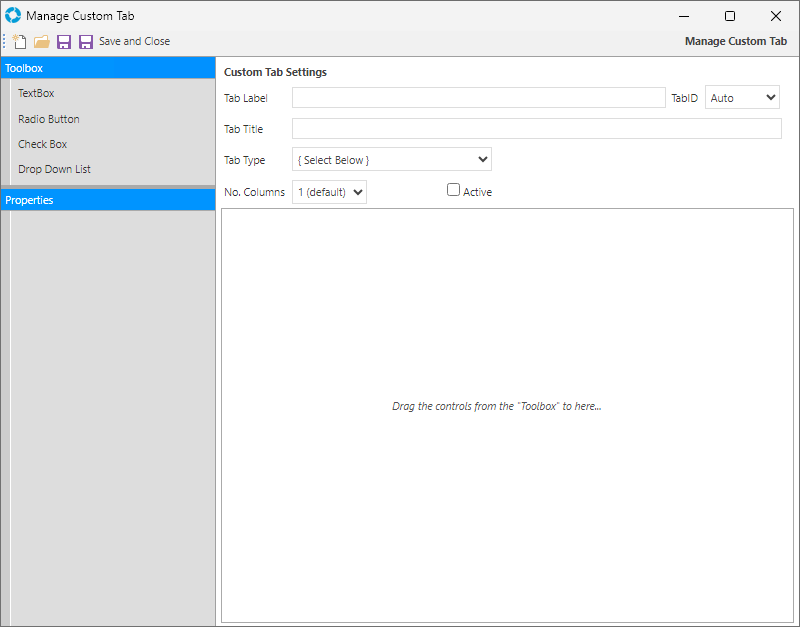Image resolution: width=800 pixels, height=627 pixels.
Task: Select Drop Down List in Toolbox
Action: (54, 169)
